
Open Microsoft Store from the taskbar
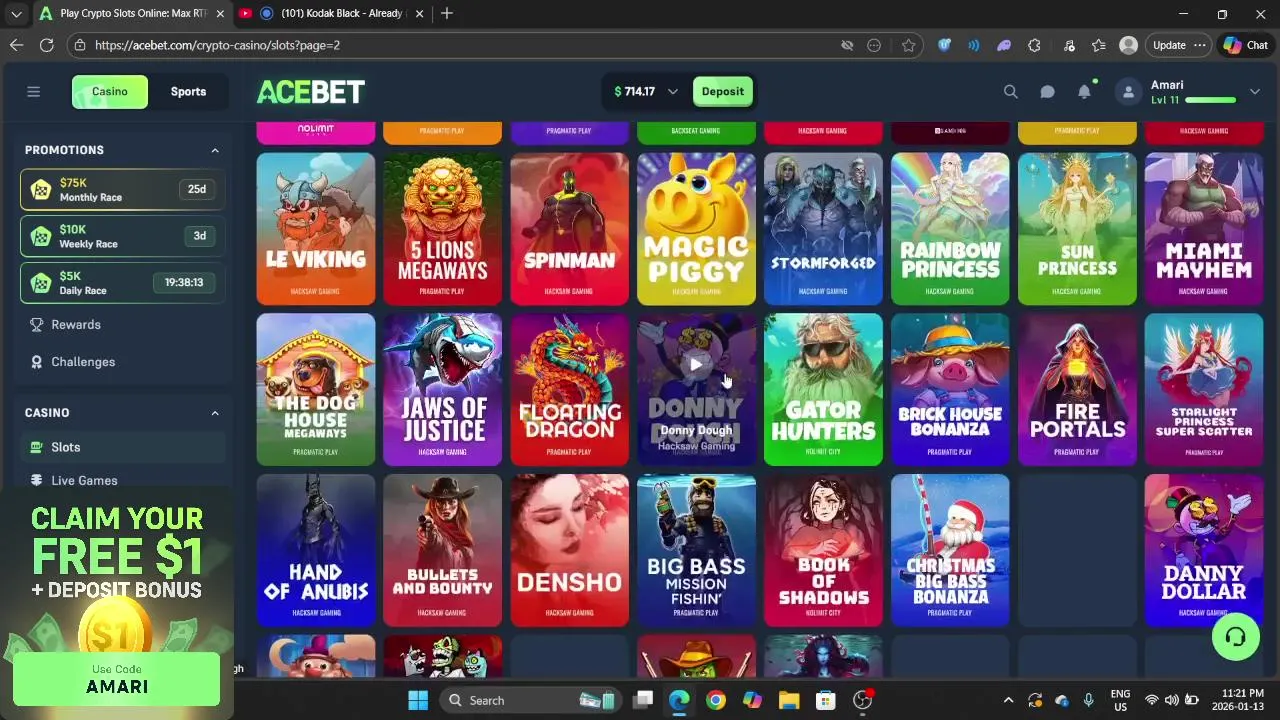coord(825,700)
